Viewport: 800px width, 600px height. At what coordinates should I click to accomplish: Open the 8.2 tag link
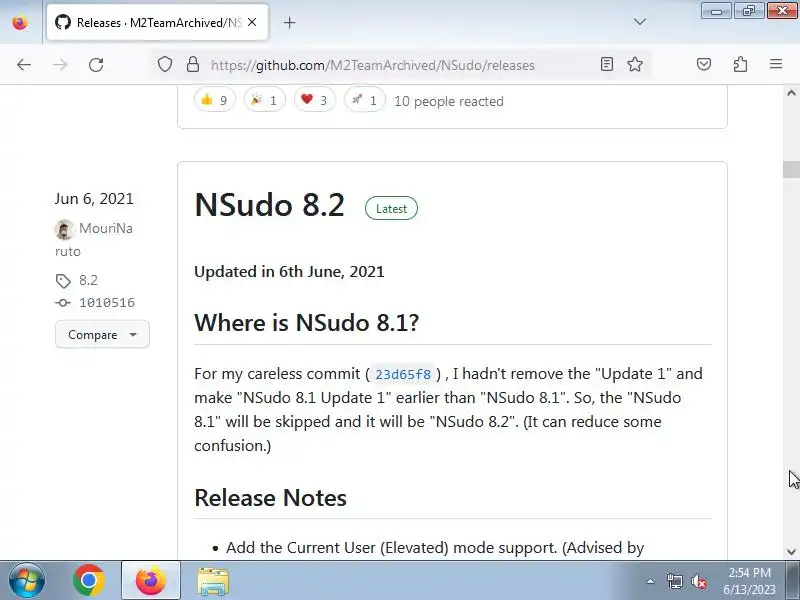point(88,280)
